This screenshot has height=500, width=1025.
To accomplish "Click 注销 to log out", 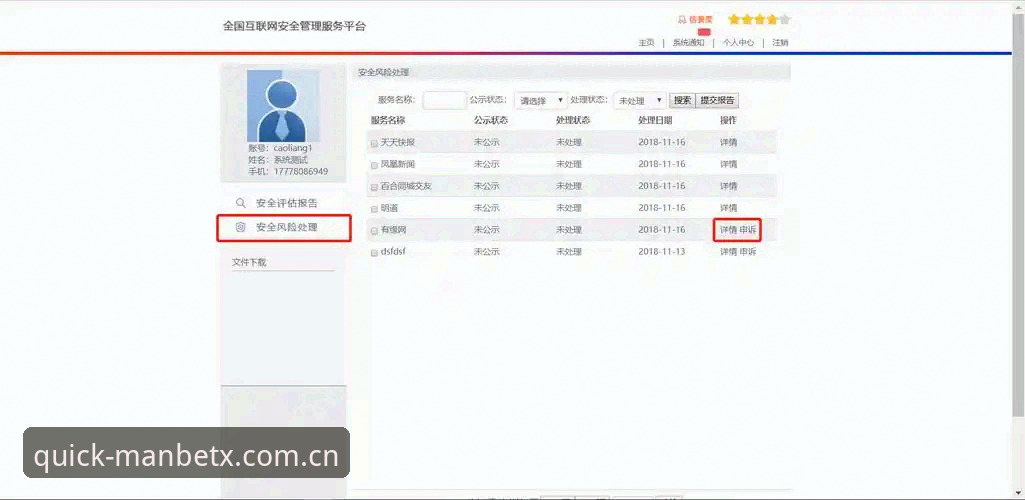I will click(780, 42).
